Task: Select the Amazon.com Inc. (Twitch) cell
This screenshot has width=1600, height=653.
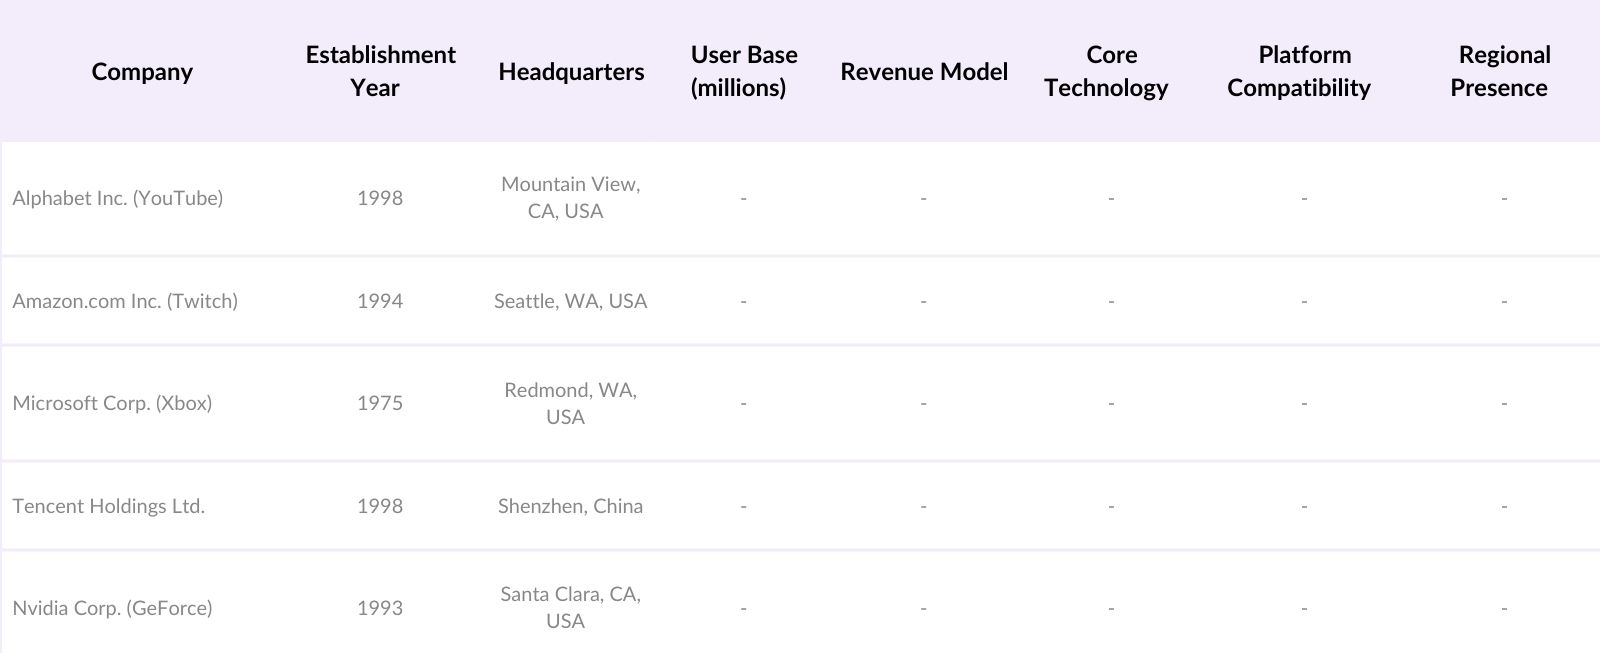Action: tap(125, 301)
